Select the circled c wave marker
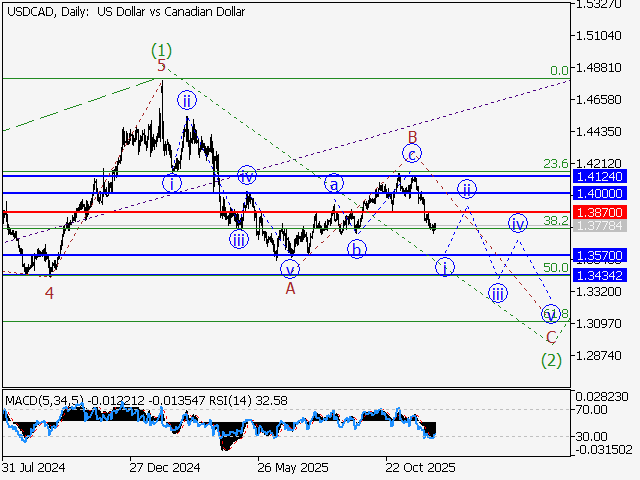640x480 pixels. tap(411, 153)
